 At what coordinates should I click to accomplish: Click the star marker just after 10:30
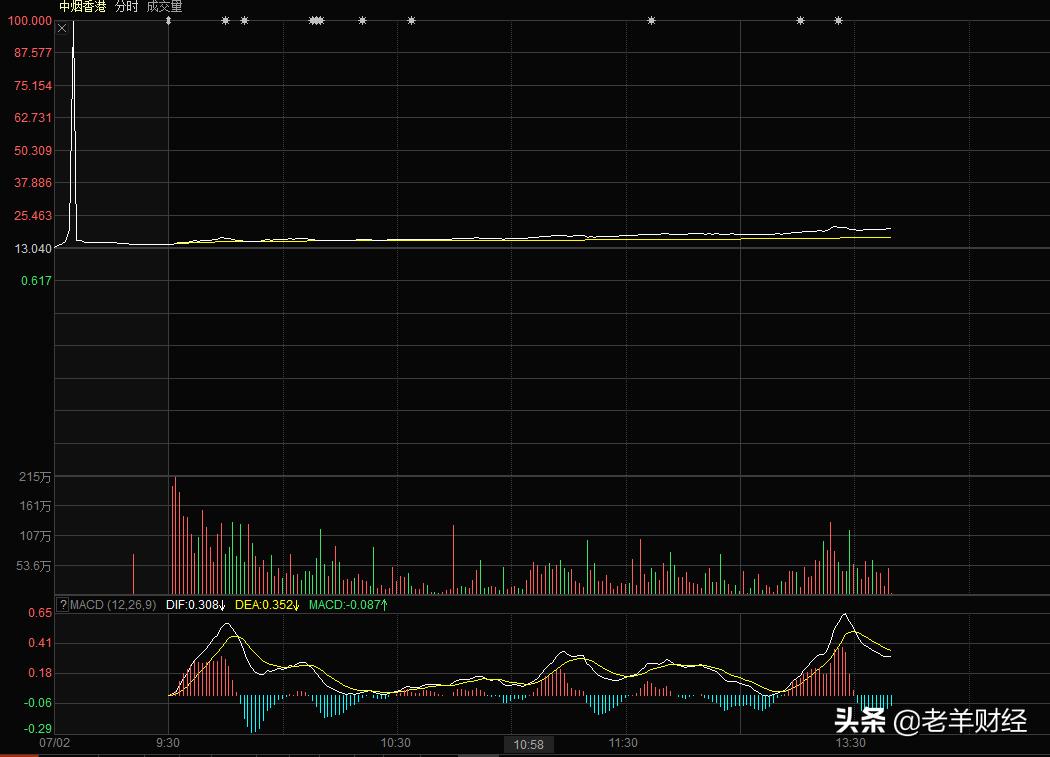pos(411,21)
